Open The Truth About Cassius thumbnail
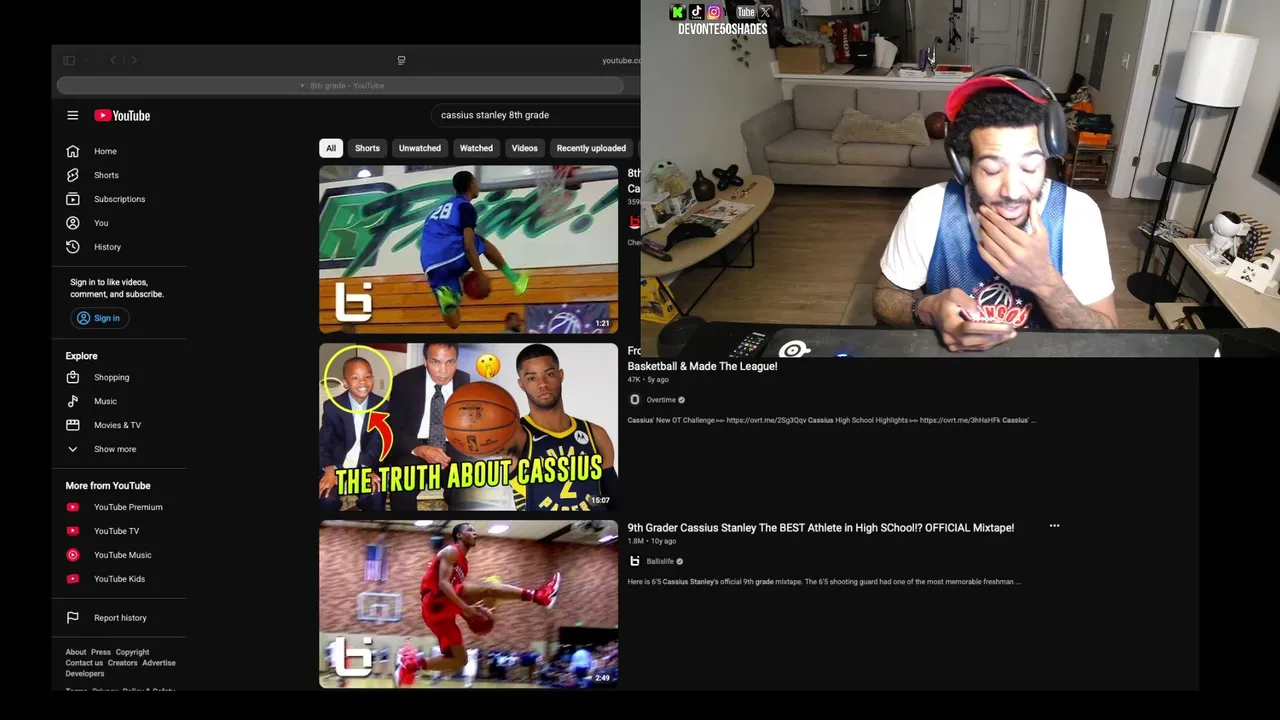 [x=468, y=427]
